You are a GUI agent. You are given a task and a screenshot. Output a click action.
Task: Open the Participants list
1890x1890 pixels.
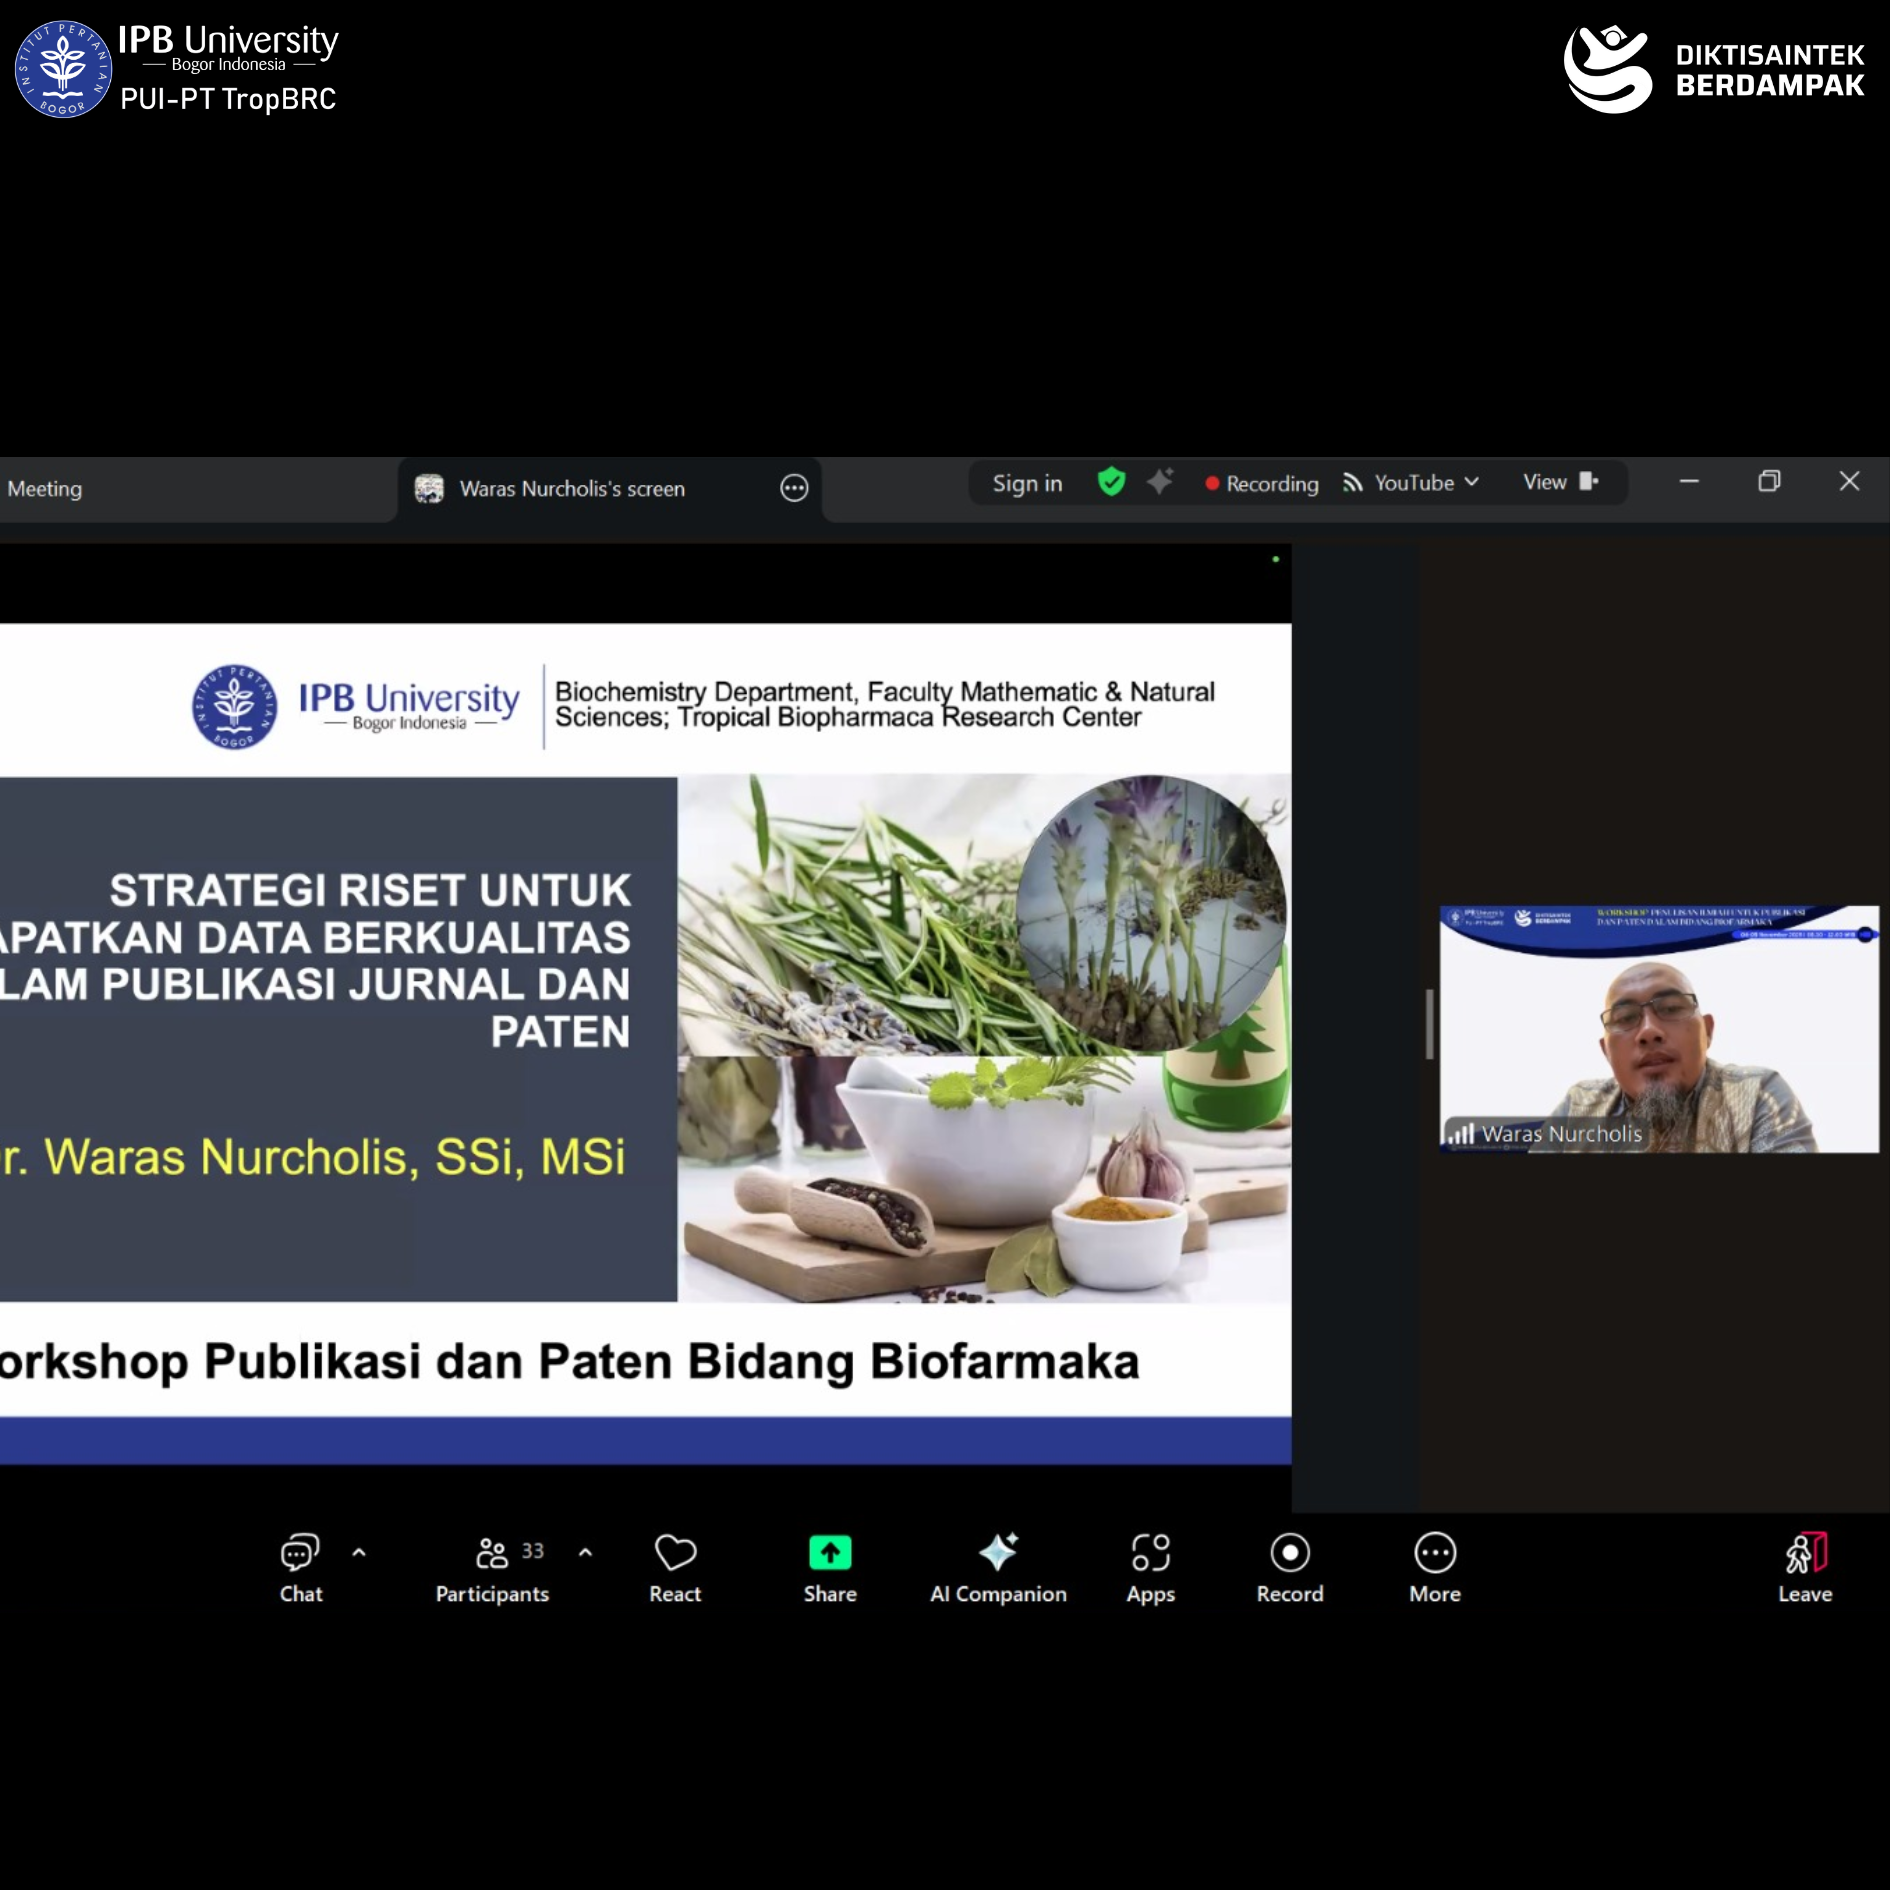[x=492, y=1567]
